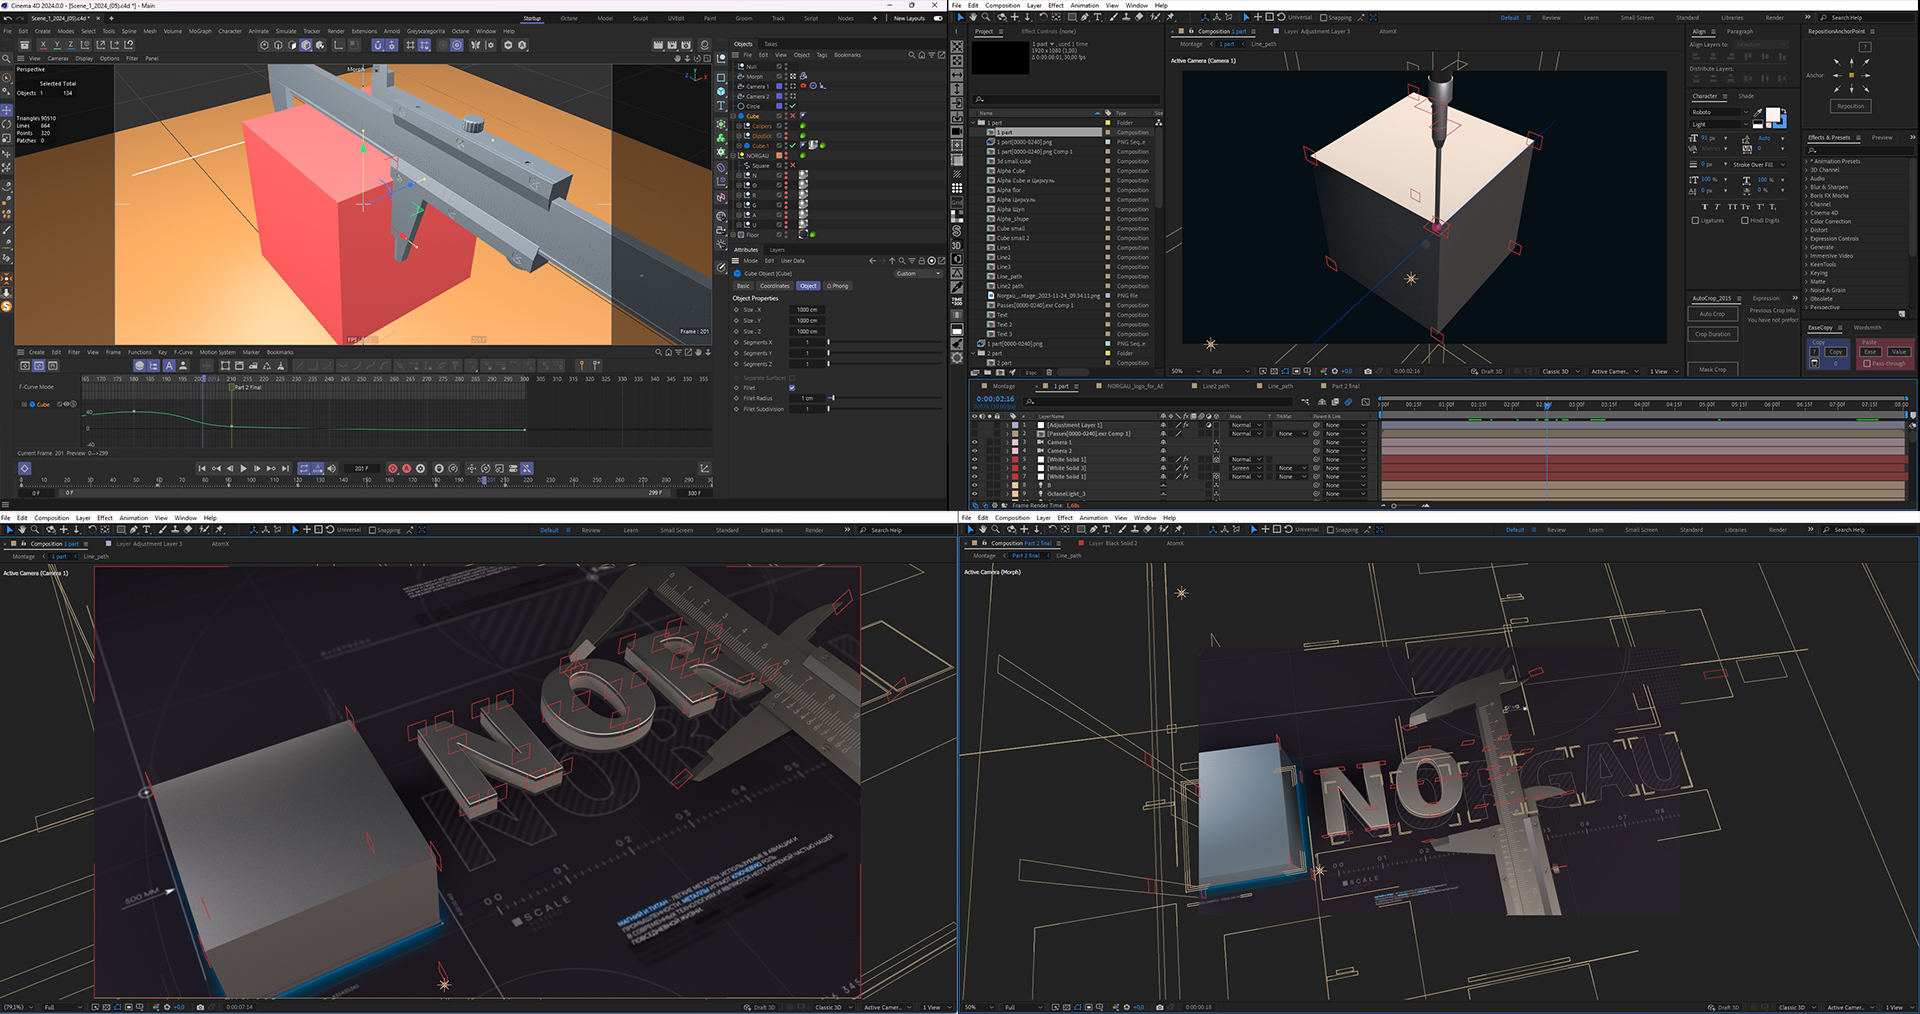Select the Rotate tool in Cinema 4D's left toolbar
1920x1014 pixels.
(x=6, y=124)
